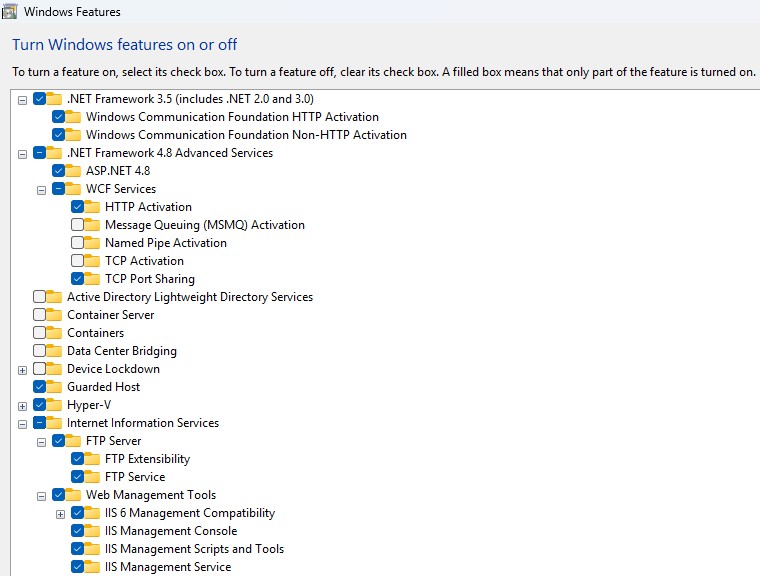The width and height of the screenshot is (760, 576).
Task: Click the folder icon next to TCP Port Sharing
Action: point(92,279)
